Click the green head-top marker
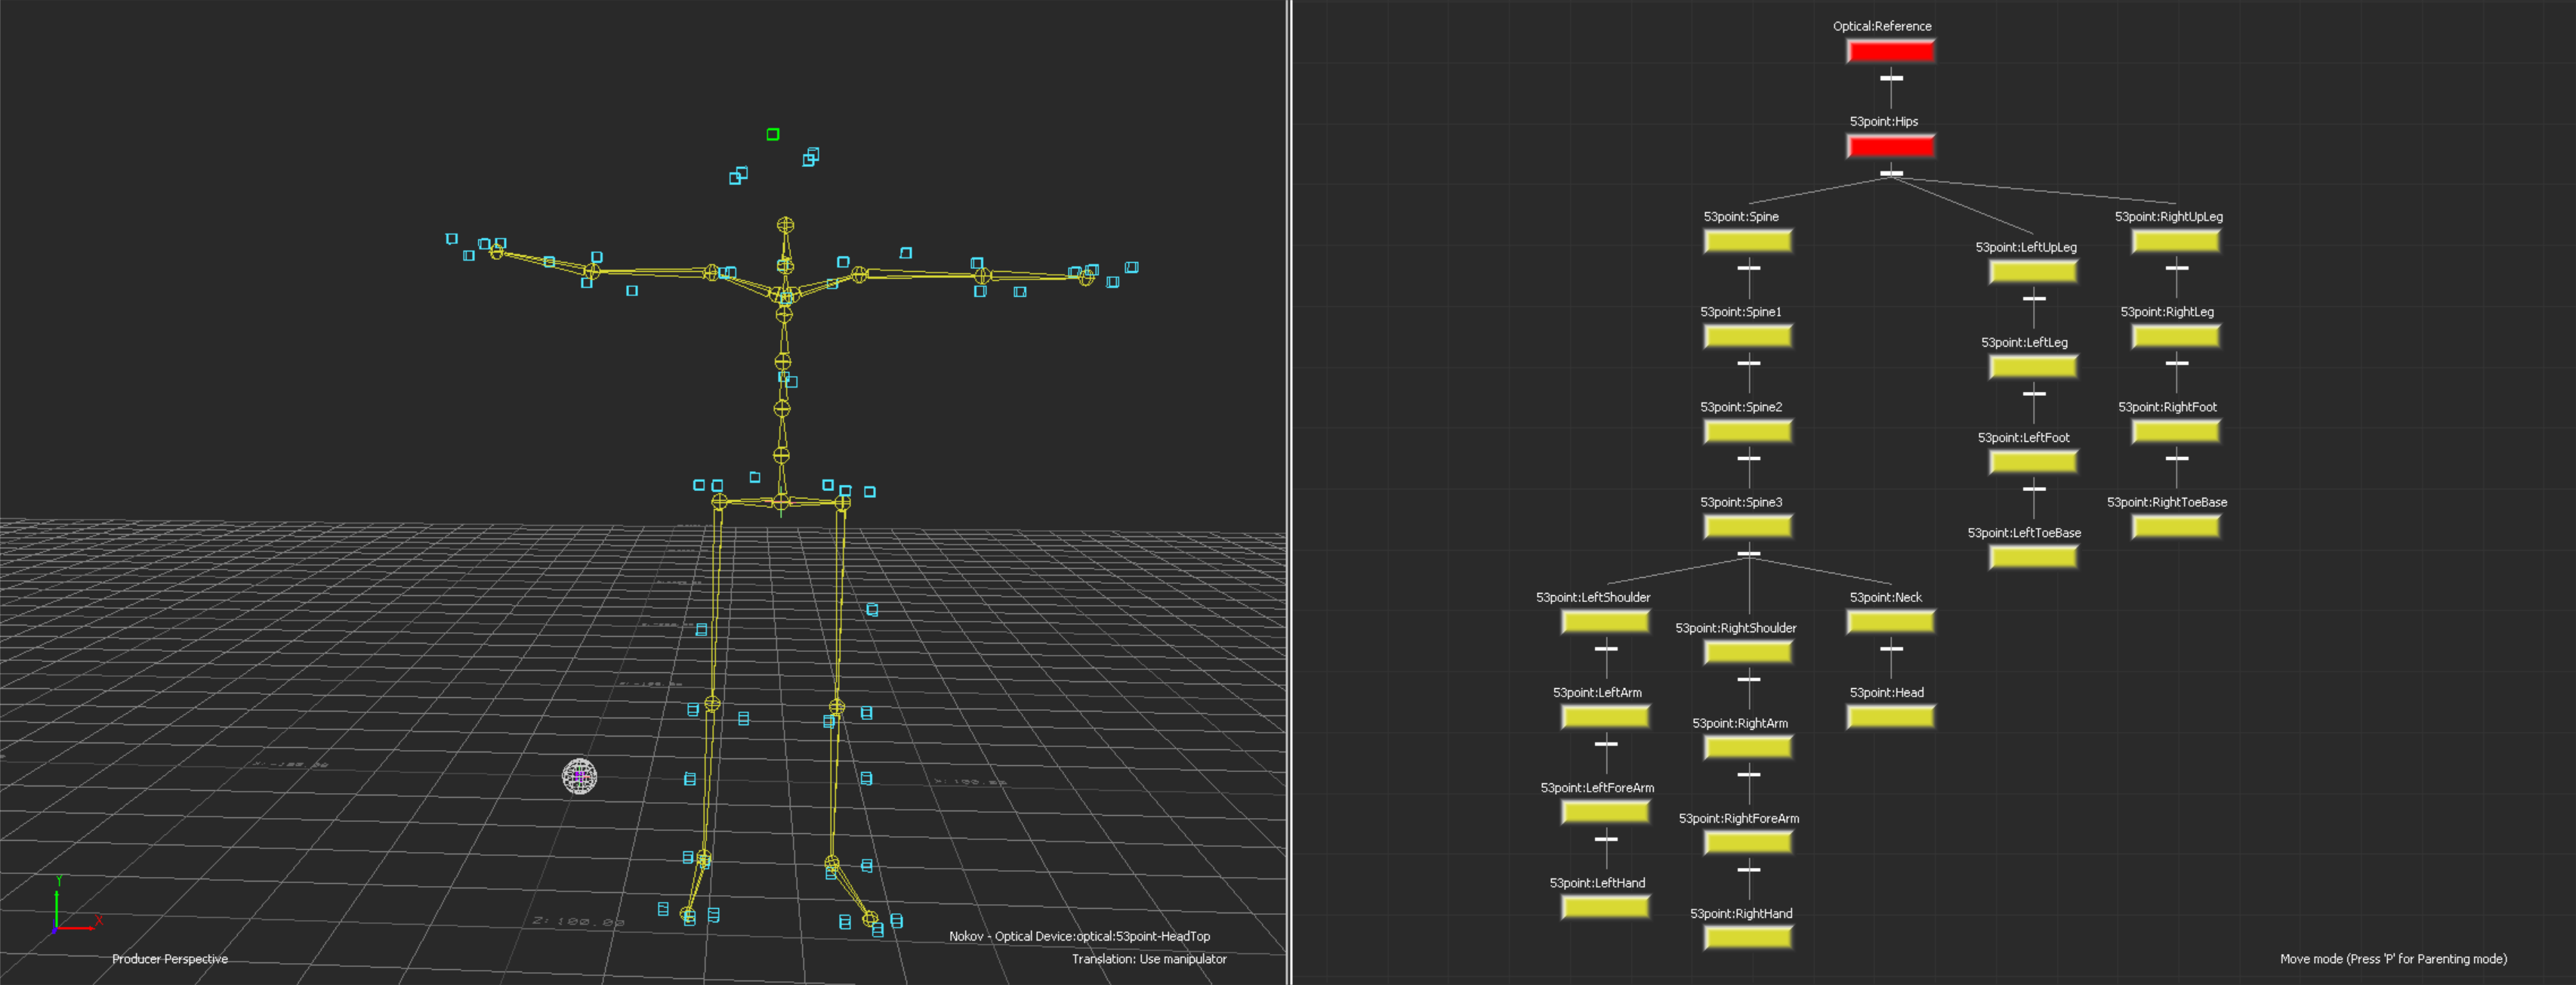 [773, 134]
